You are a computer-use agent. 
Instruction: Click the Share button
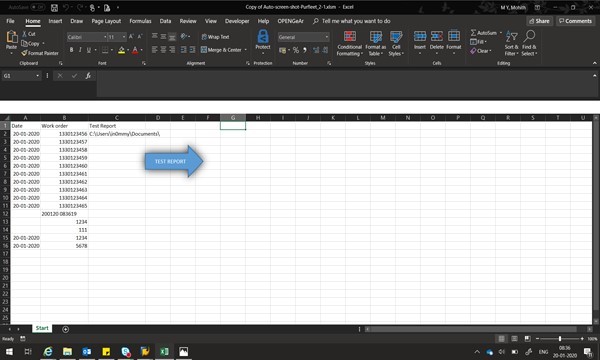[539, 21]
